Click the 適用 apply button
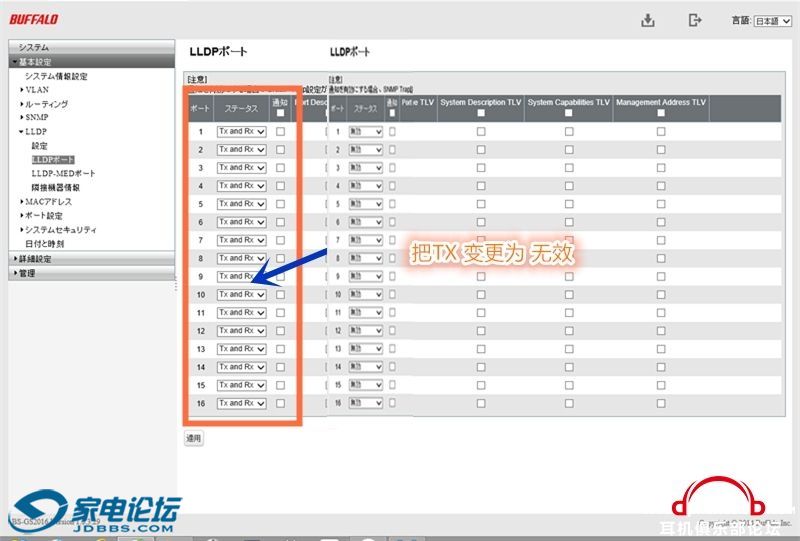 point(193,438)
